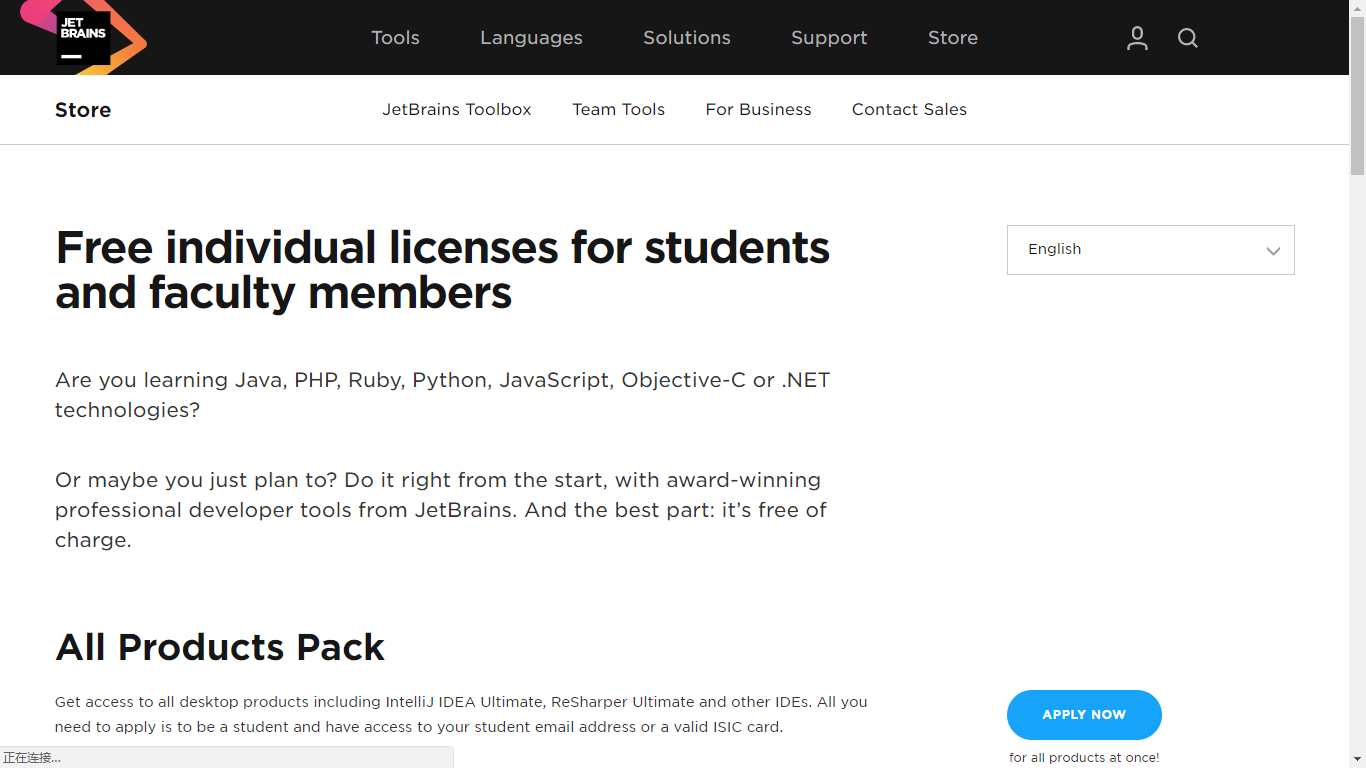Expand the English language dropdown

[1150, 250]
